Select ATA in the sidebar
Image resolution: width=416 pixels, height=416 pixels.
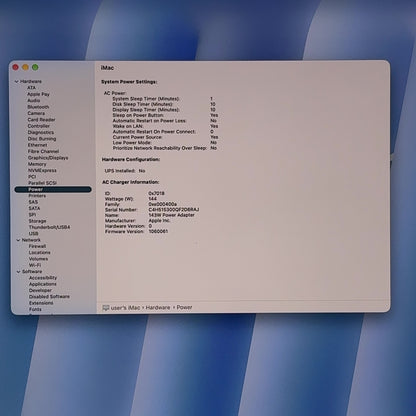[31, 88]
